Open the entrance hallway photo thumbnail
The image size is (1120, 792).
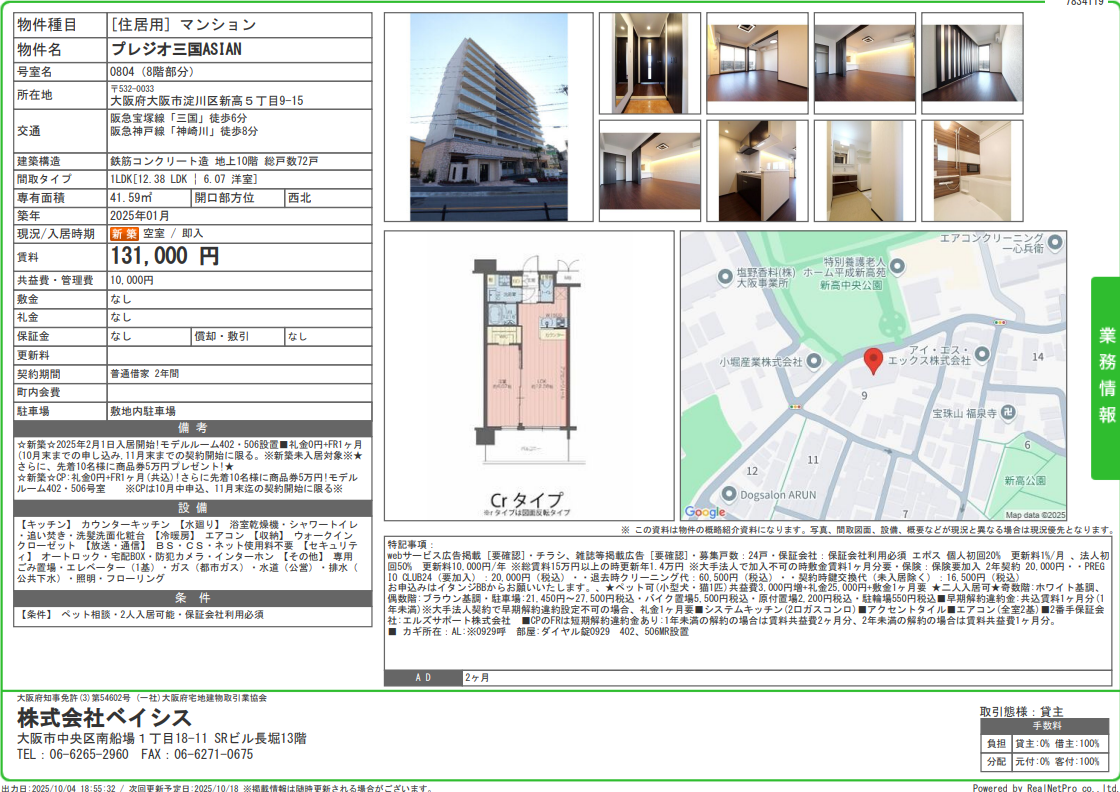pyautogui.click(x=636, y=63)
